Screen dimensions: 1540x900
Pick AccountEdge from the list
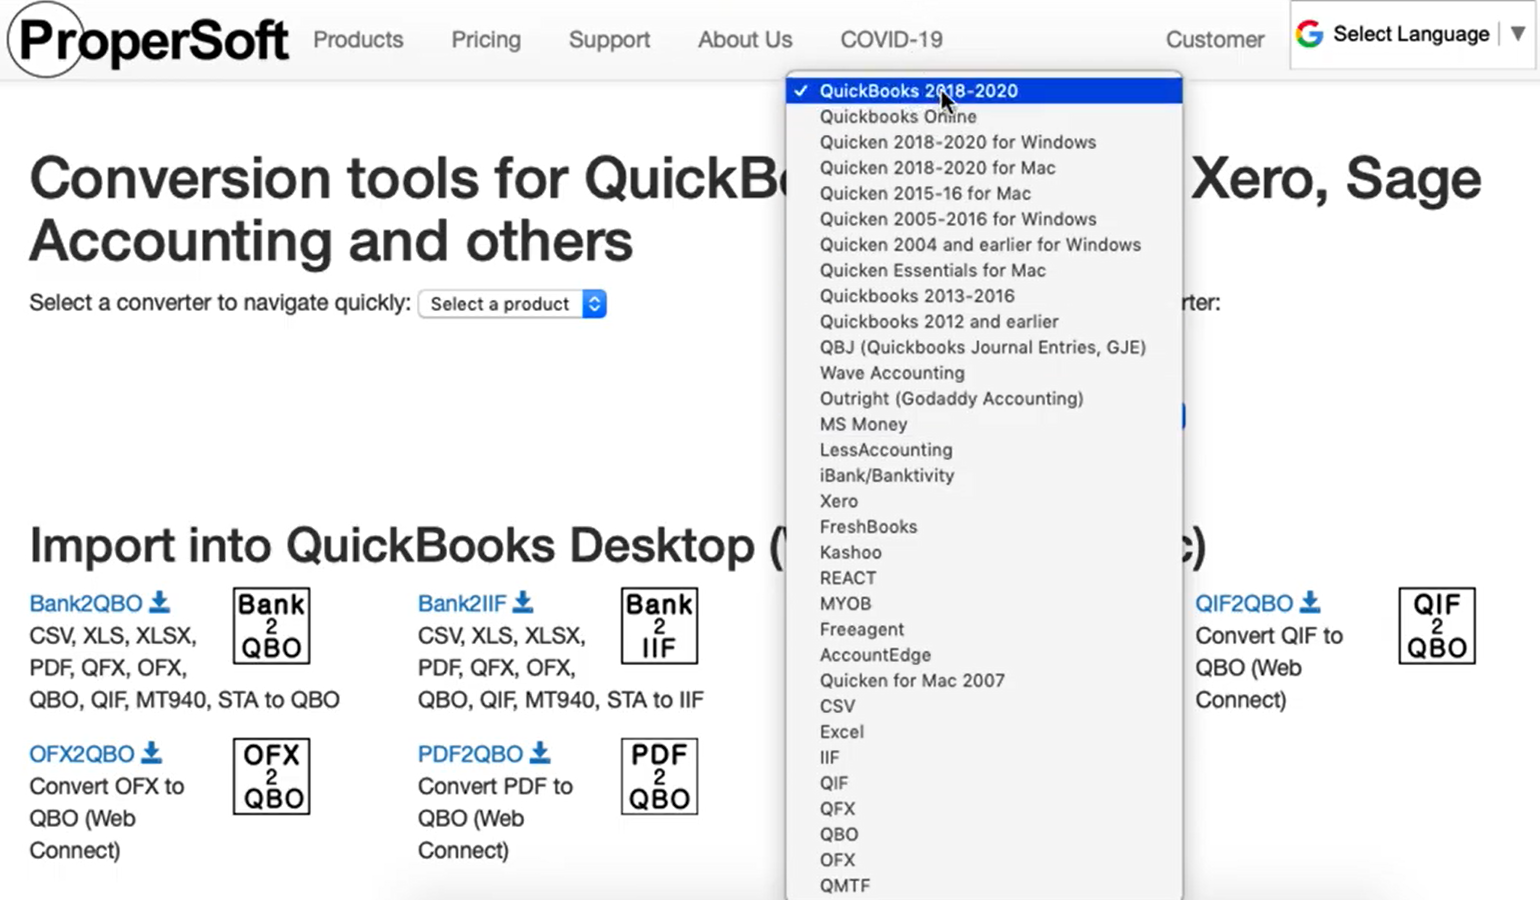984,656
